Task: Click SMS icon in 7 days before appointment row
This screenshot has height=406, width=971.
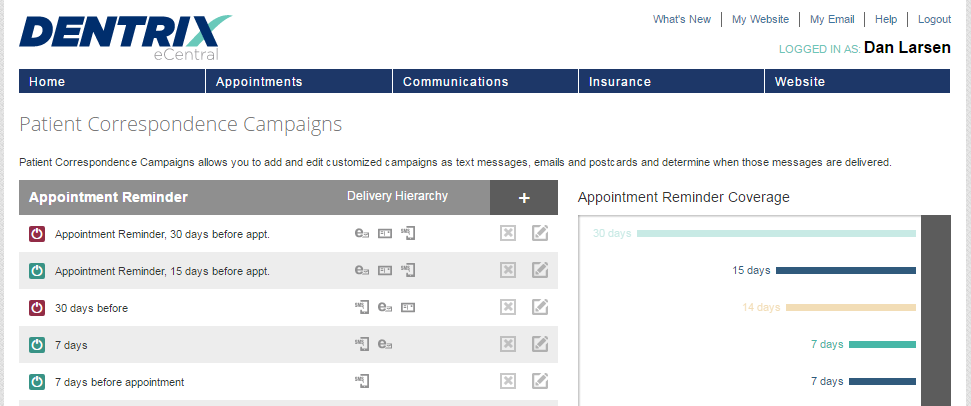Action: point(362,381)
